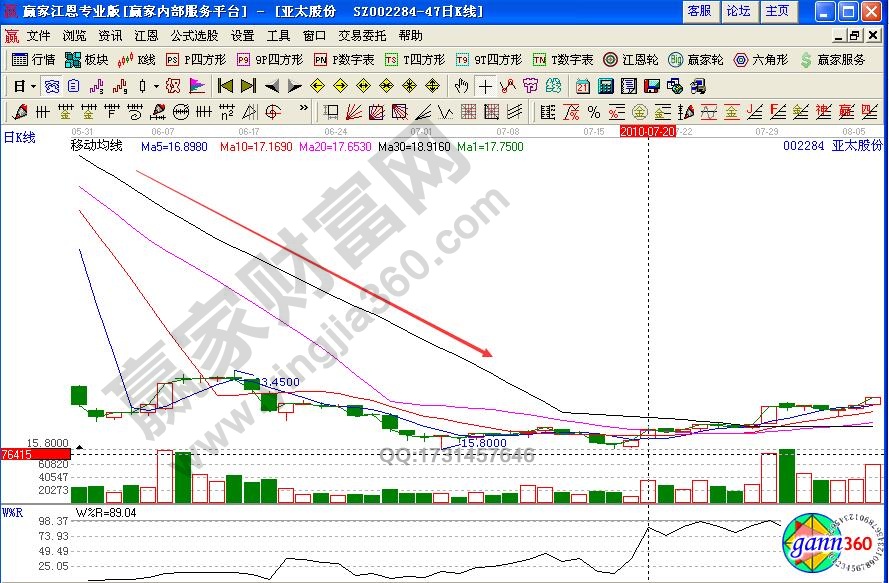Open the 江恩轮 Gann wheel tool
This screenshot has width=889, height=583.
click(x=630, y=60)
